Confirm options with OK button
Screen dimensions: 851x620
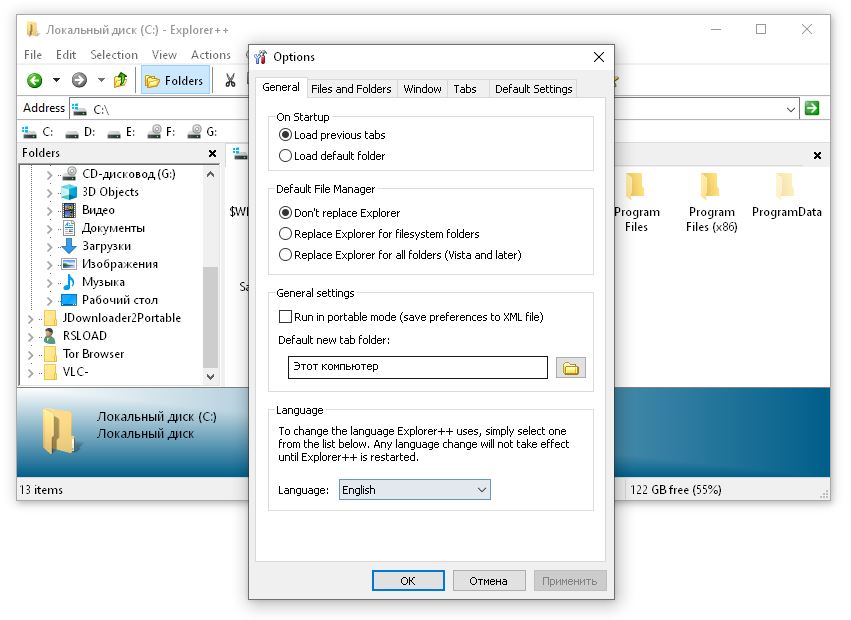[408, 580]
